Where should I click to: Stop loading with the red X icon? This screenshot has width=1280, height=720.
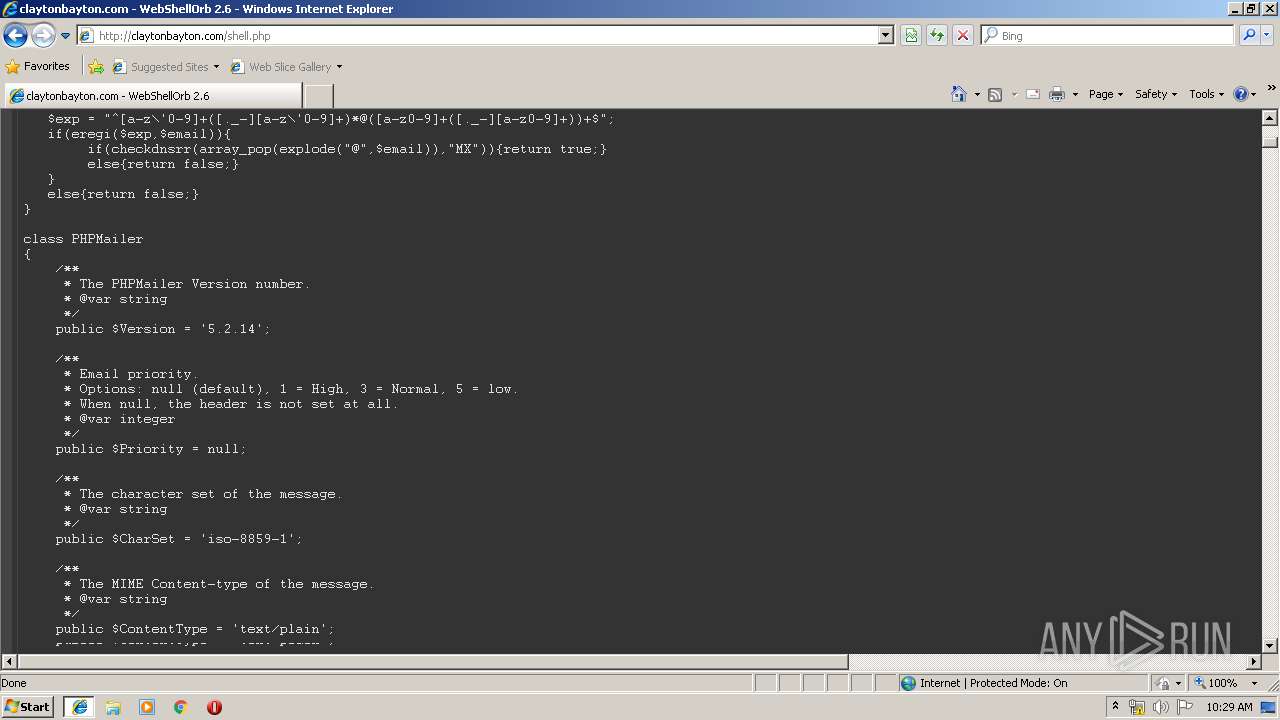click(963, 36)
